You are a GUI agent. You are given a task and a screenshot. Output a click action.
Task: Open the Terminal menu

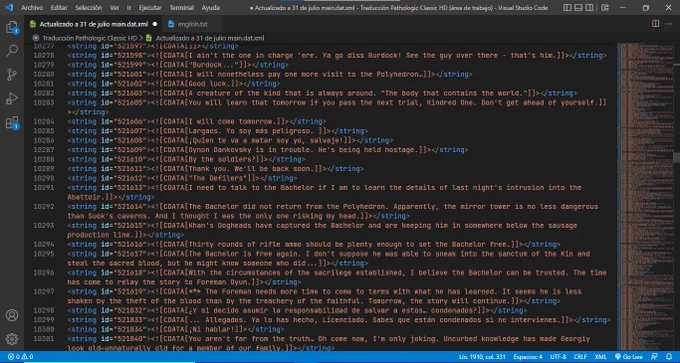[182, 8]
